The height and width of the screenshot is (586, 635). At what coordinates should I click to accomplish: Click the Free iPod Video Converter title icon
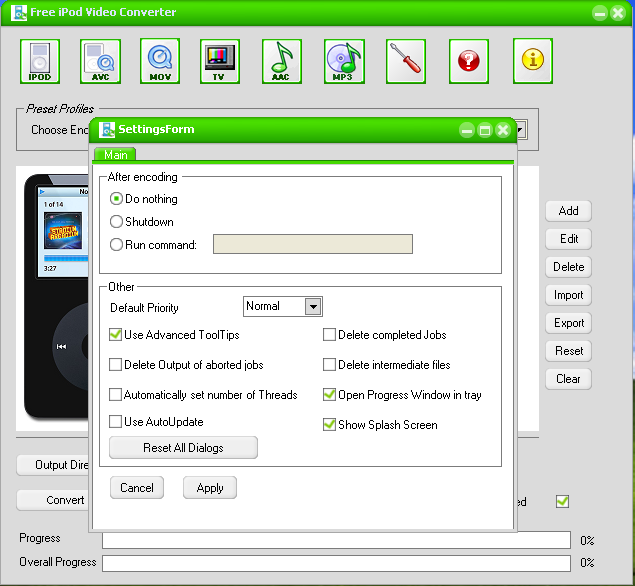point(19,13)
